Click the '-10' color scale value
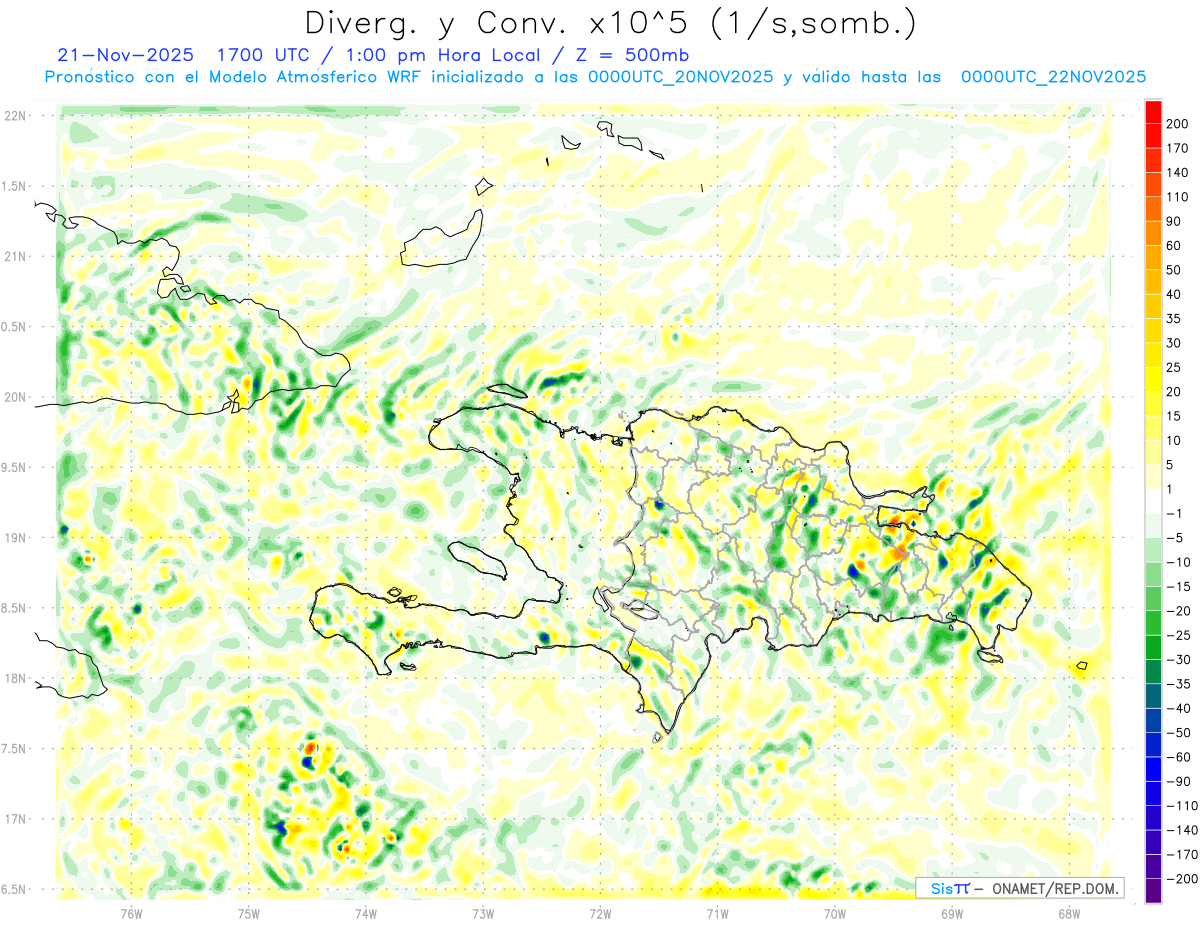 coord(1178,563)
